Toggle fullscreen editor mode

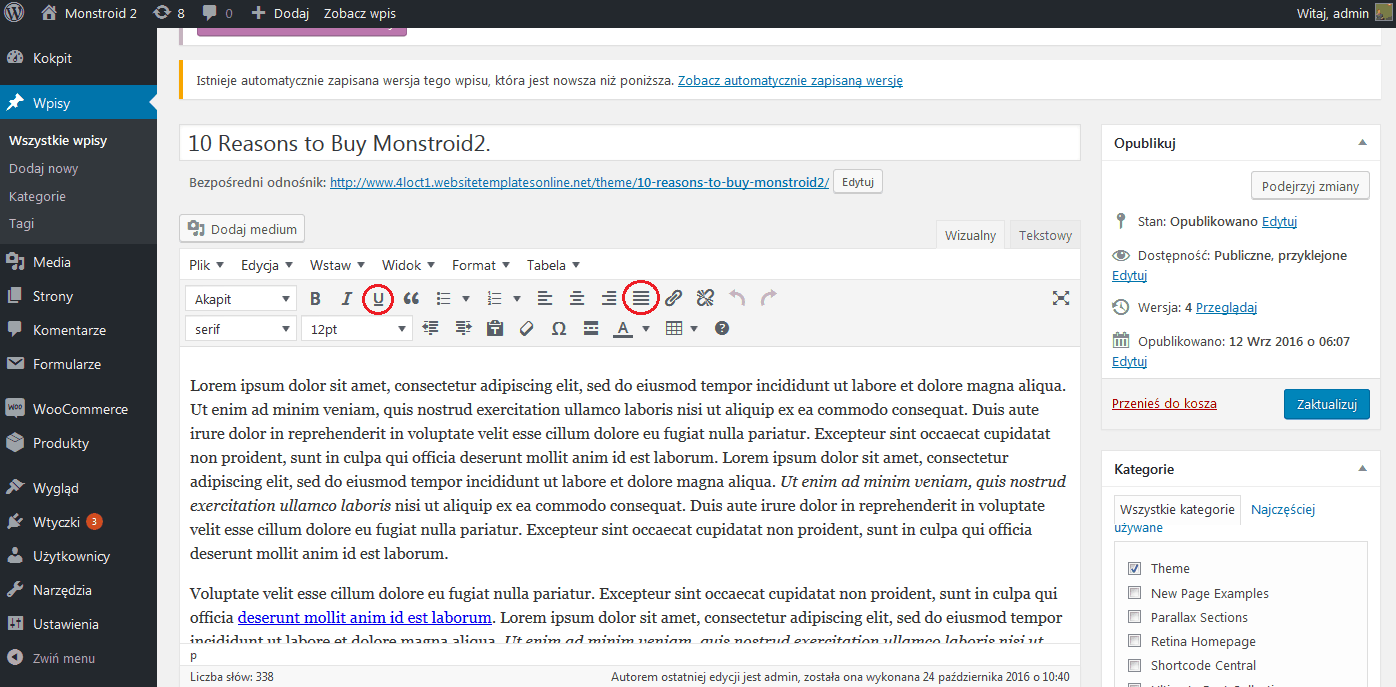(x=1061, y=298)
